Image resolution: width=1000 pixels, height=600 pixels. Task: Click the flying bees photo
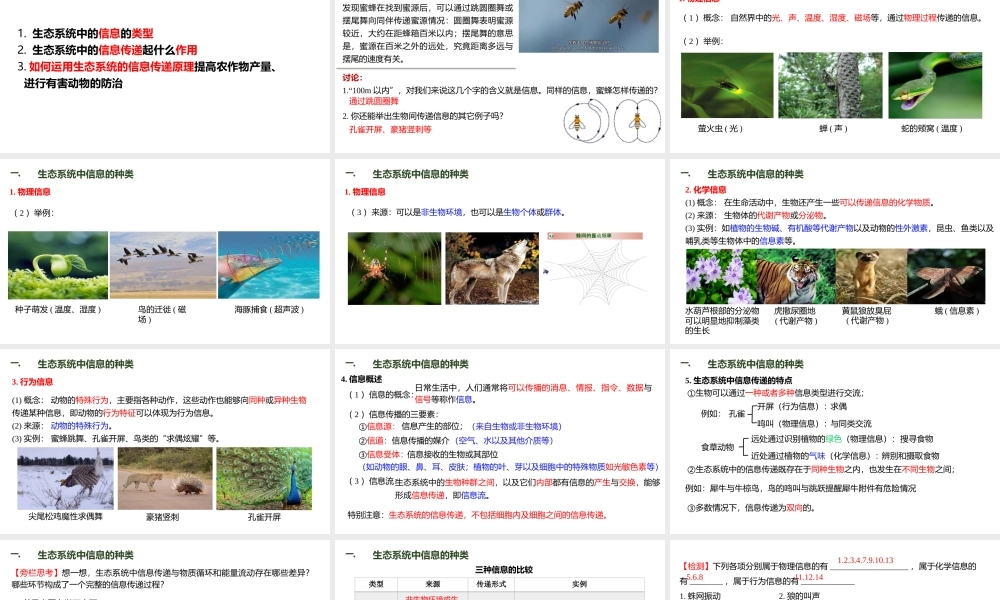pyautogui.click(x=589, y=26)
